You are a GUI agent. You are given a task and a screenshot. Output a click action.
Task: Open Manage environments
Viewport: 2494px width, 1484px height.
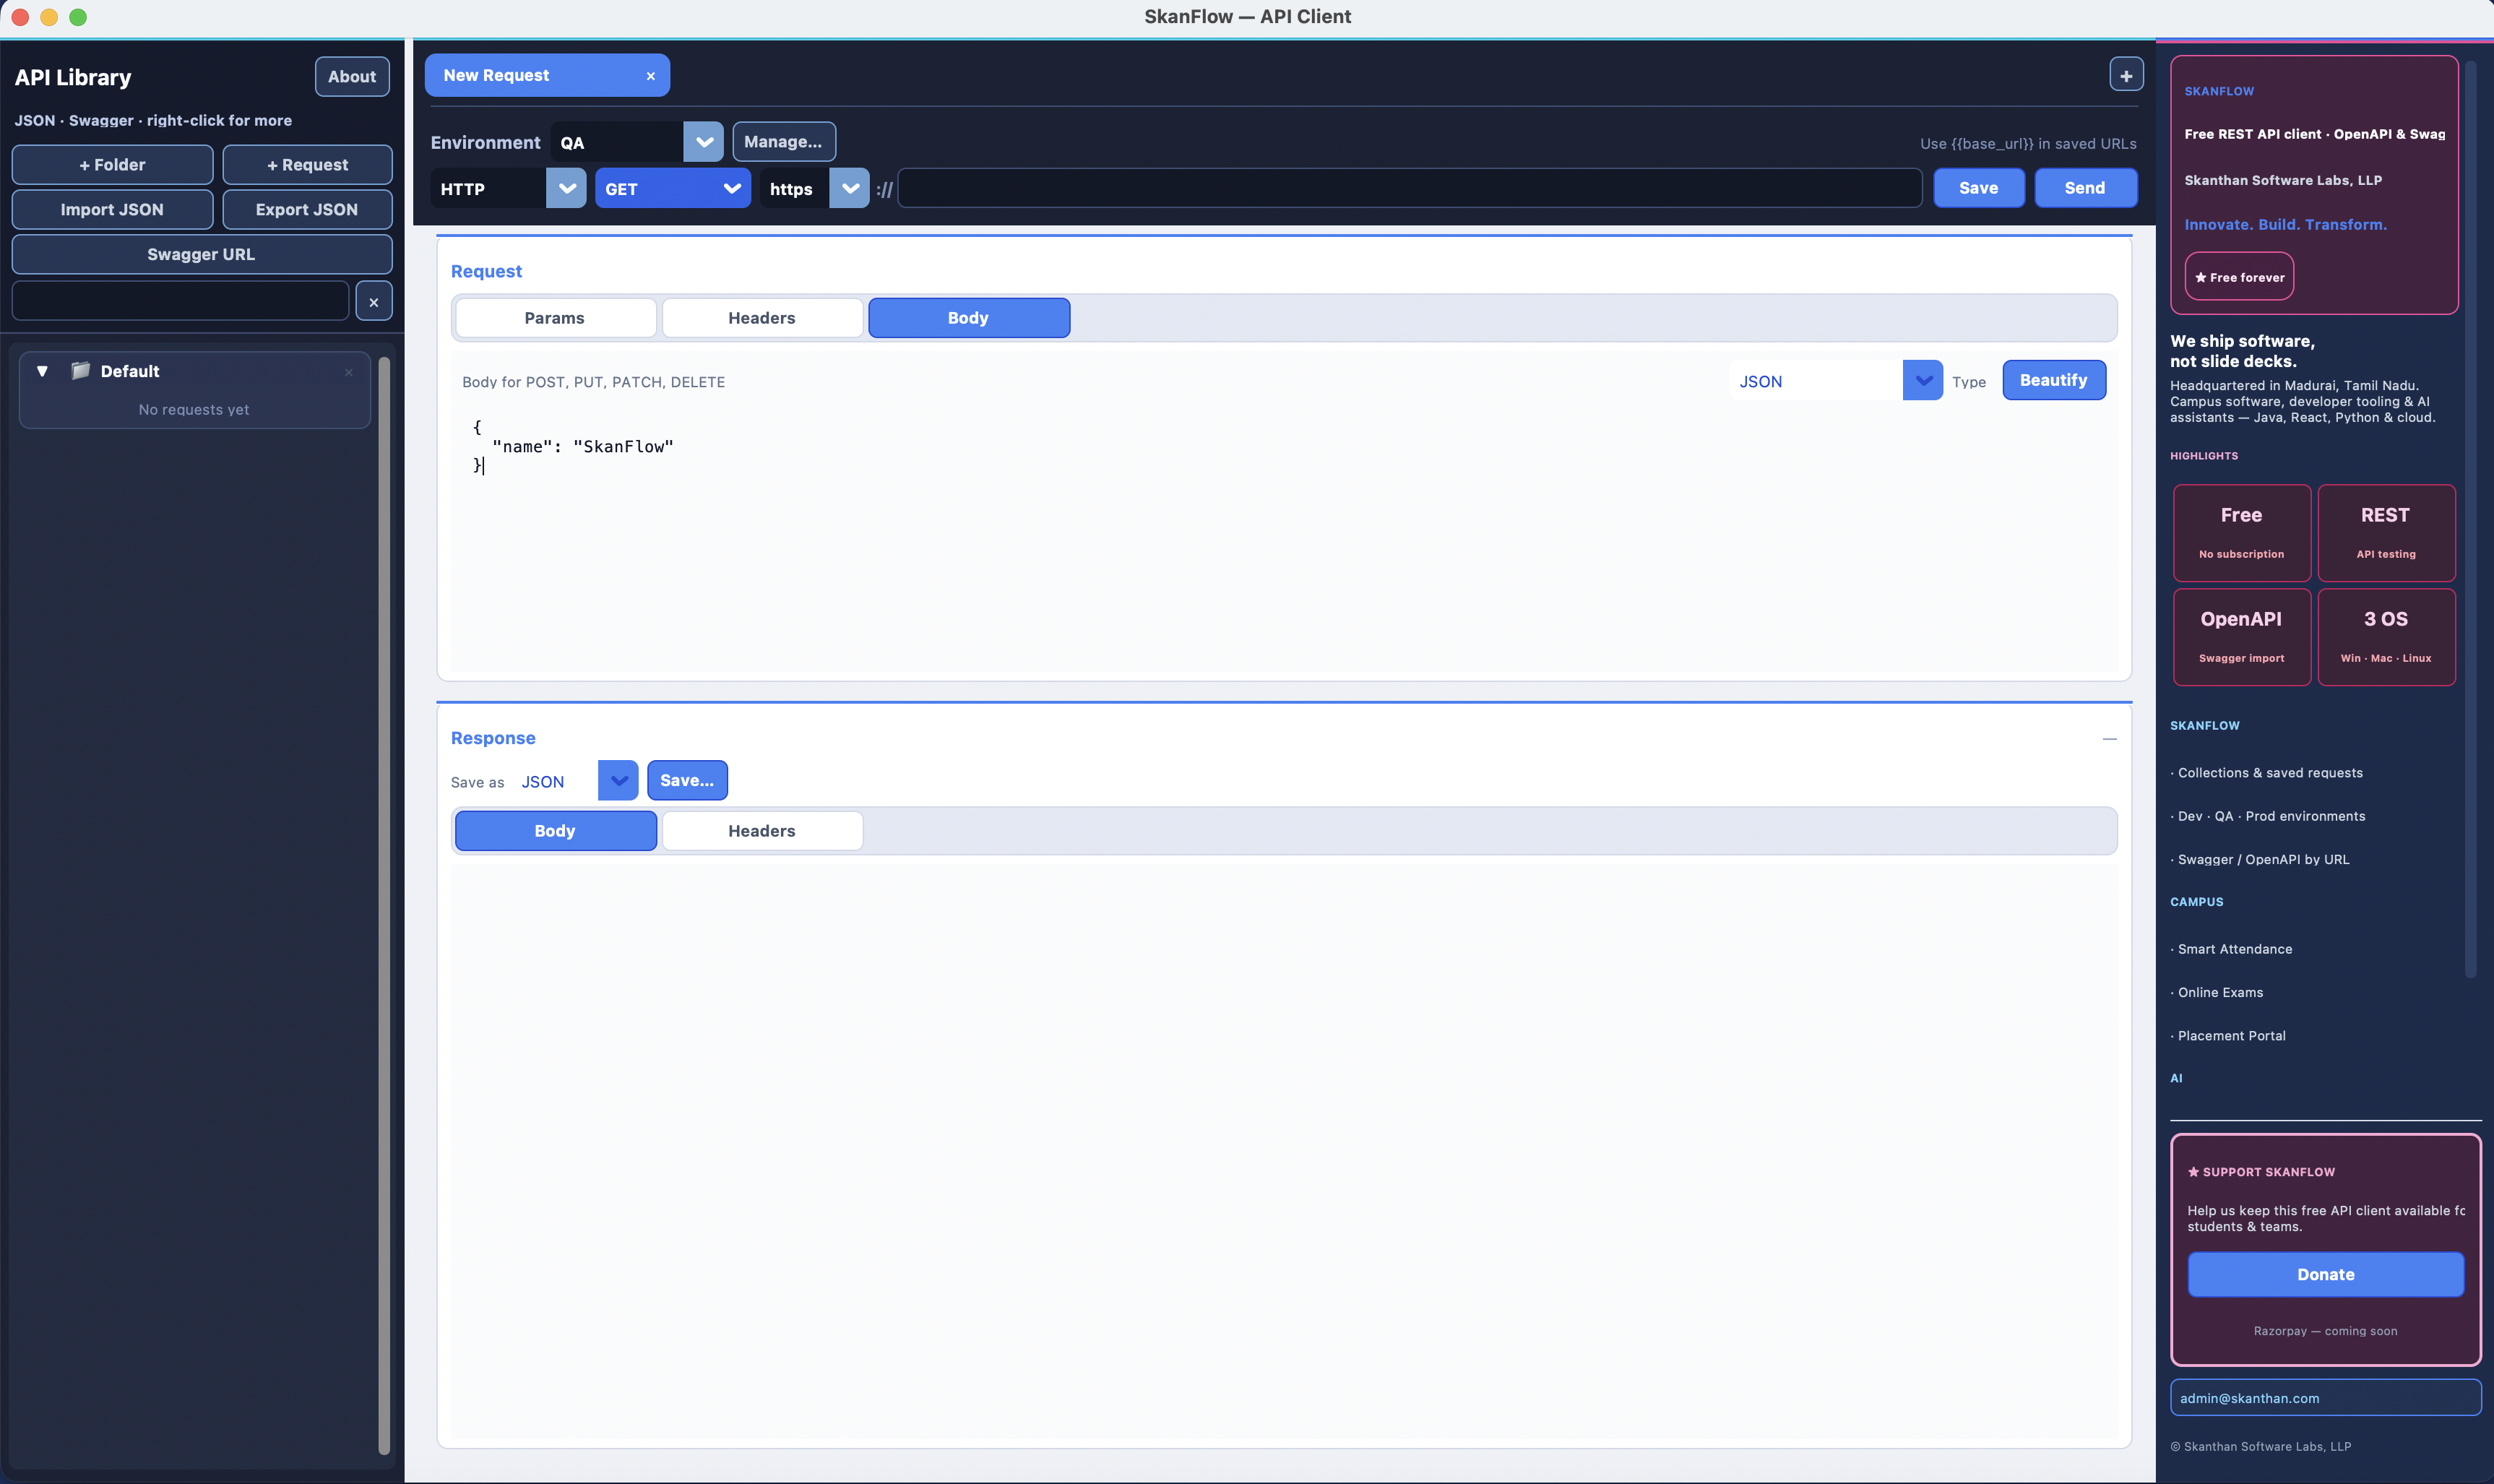[784, 142]
